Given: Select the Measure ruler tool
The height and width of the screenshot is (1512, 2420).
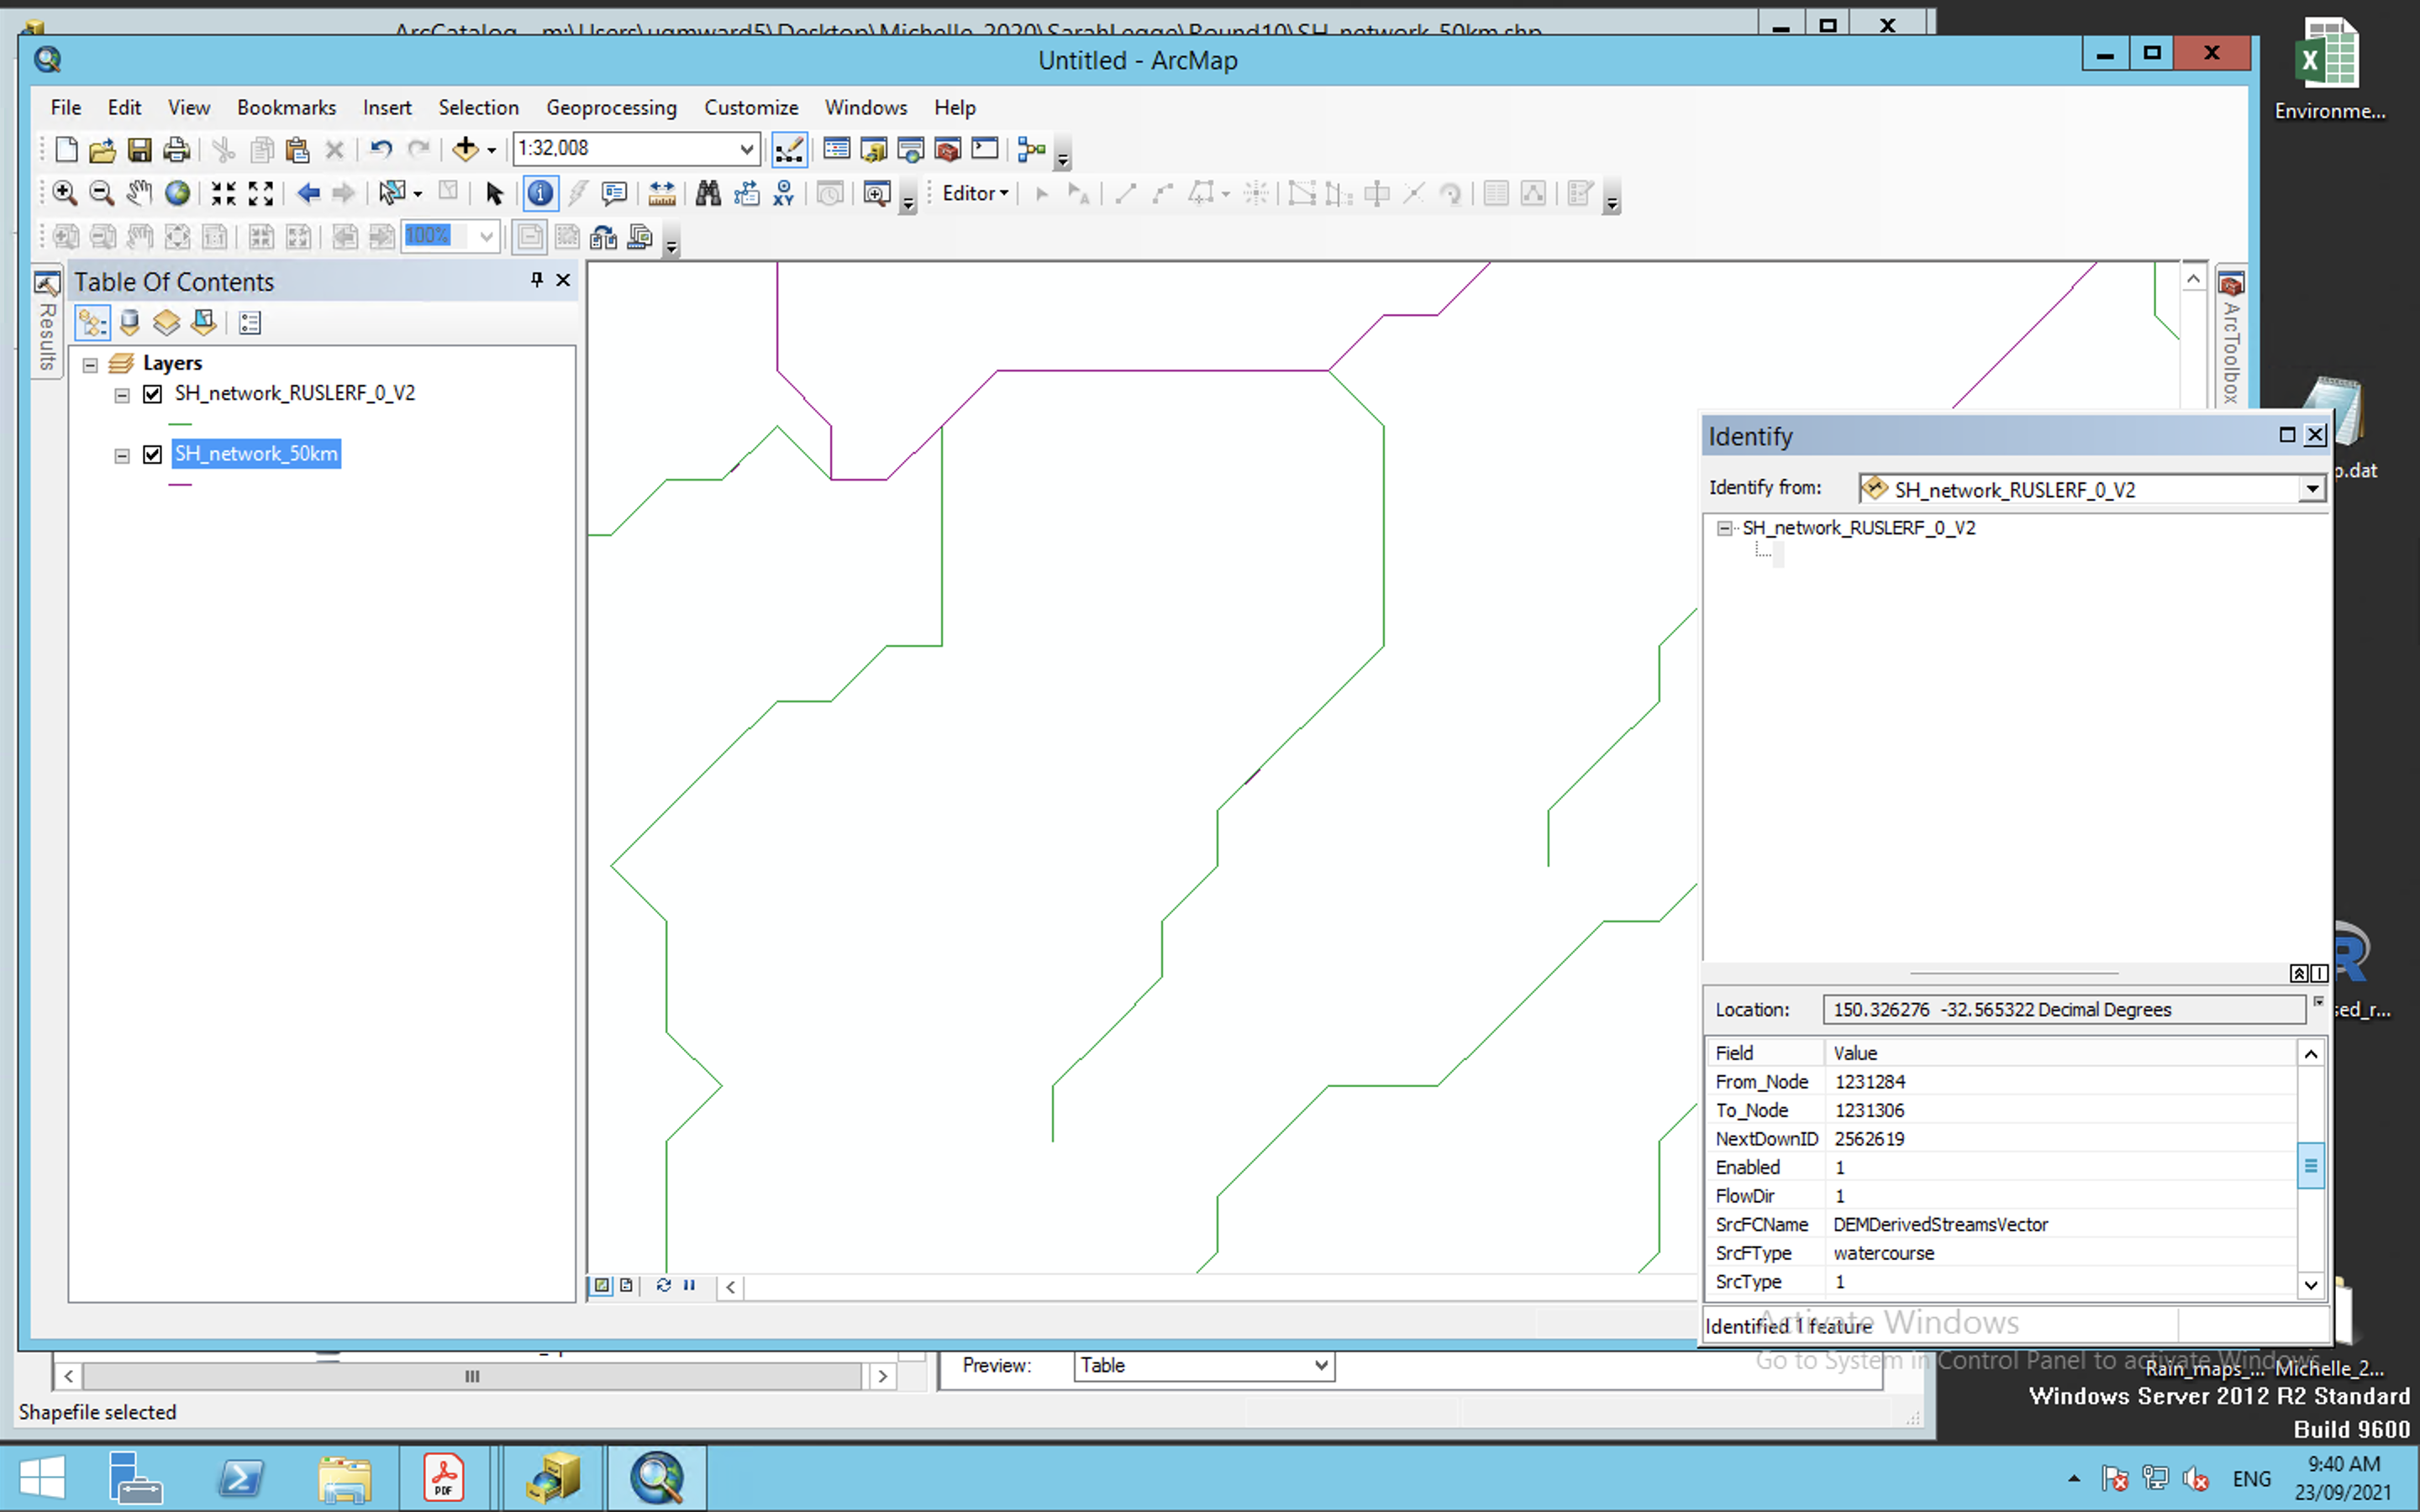Looking at the screenshot, I should 661,193.
